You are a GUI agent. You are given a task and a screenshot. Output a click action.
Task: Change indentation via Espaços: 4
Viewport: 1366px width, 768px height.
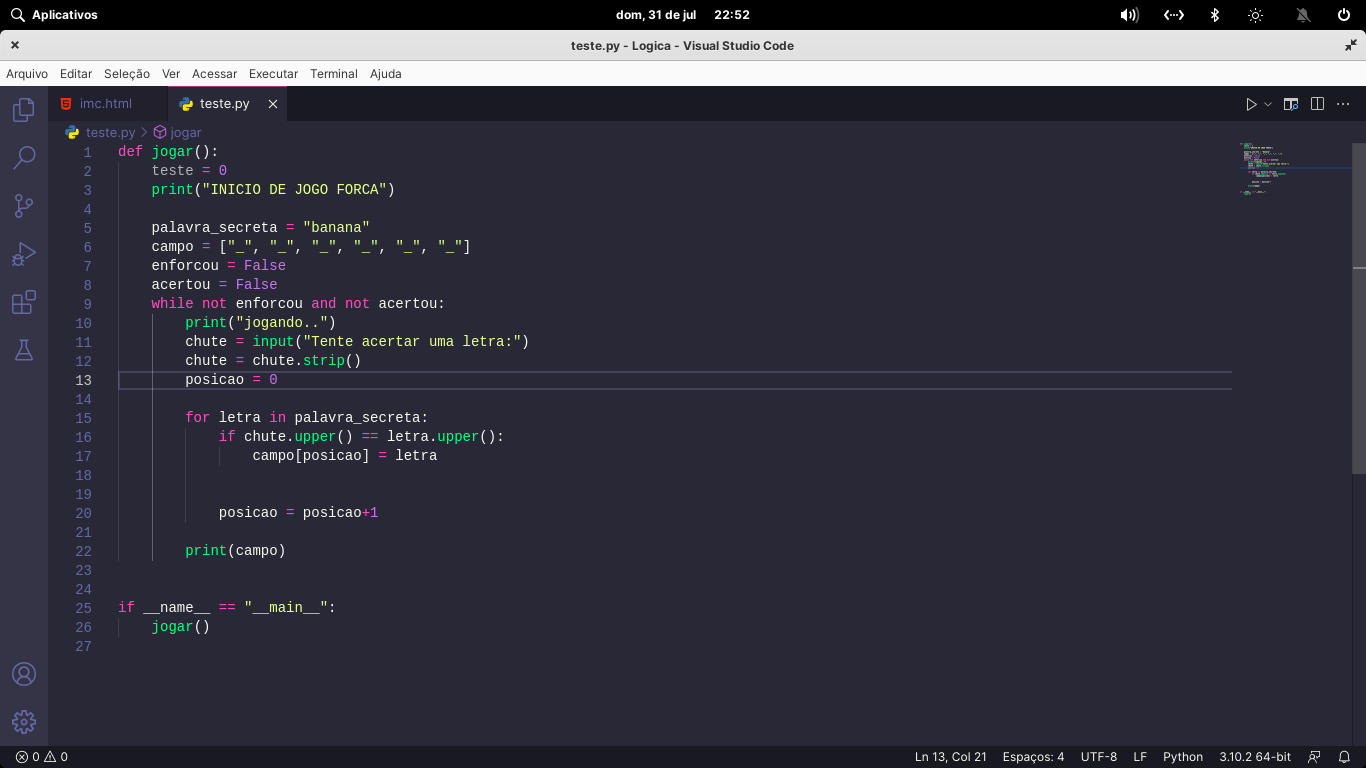pos(1033,757)
